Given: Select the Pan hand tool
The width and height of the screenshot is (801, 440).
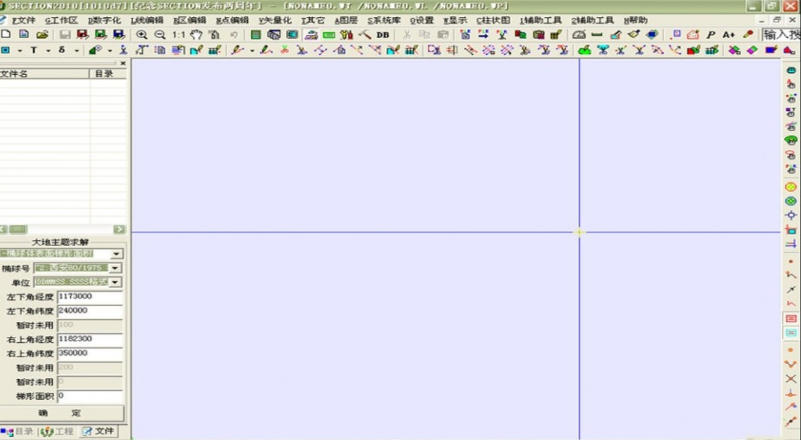Looking at the screenshot, I should point(197,34).
